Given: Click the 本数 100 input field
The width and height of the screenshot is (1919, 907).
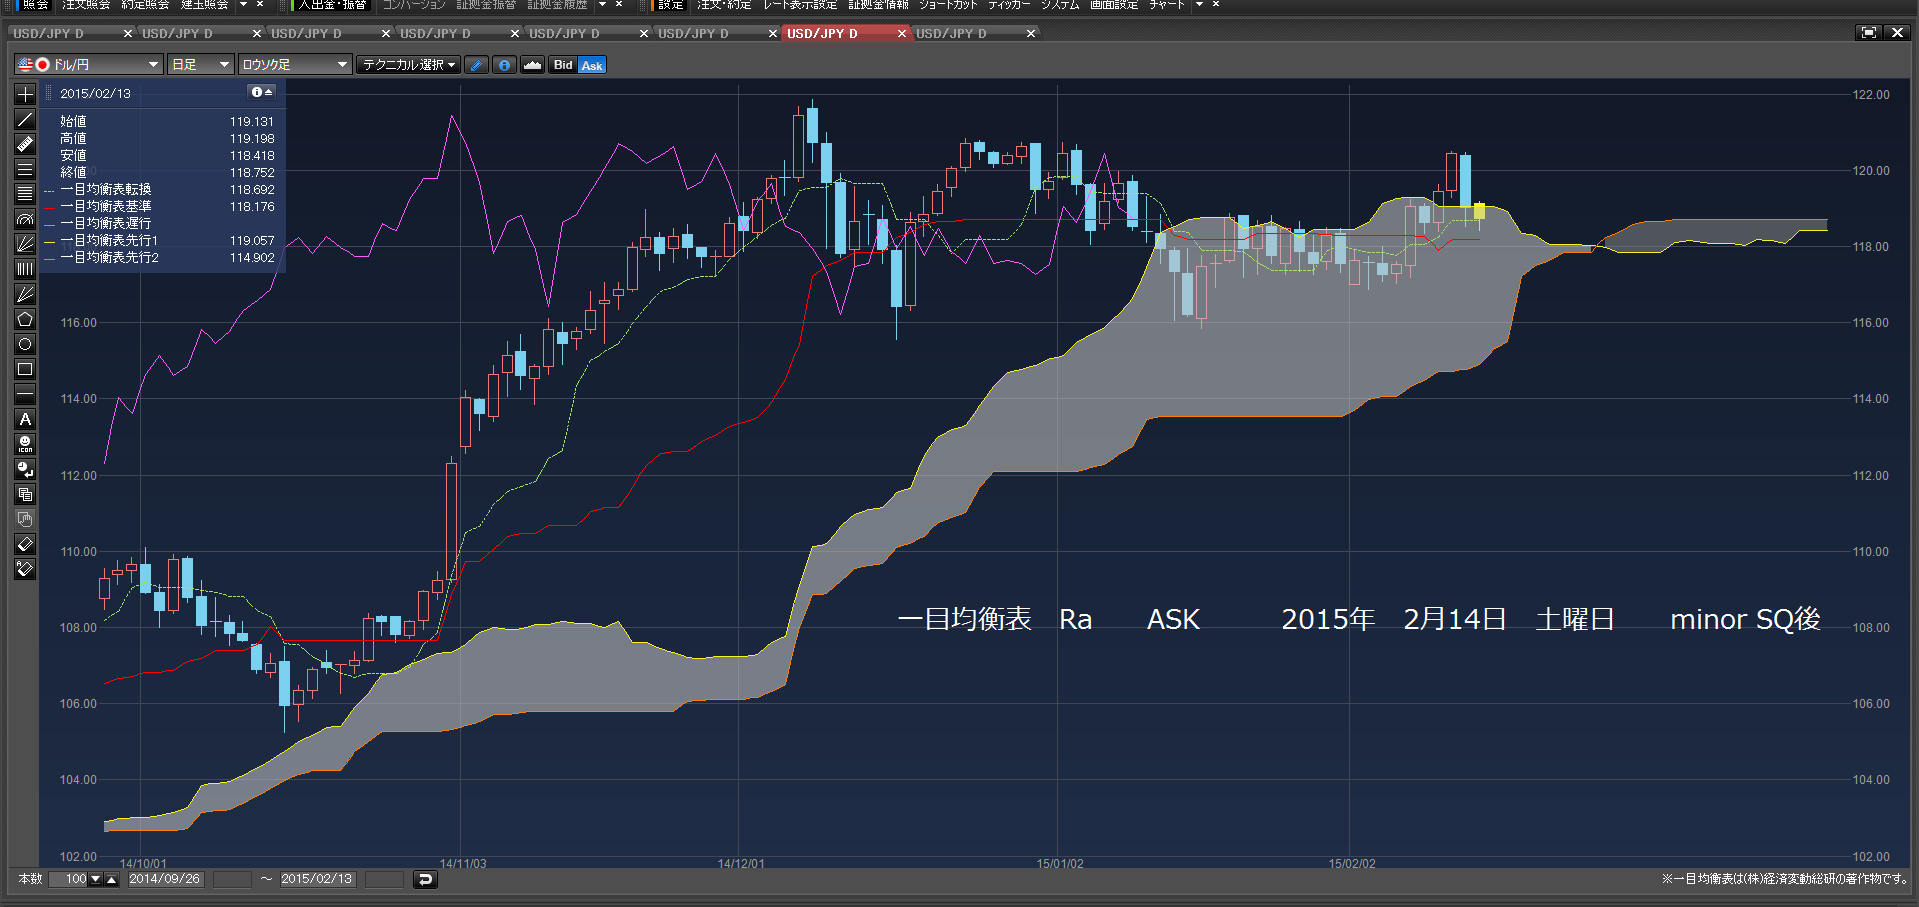Looking at the screenshot, I should coord(68,879).
